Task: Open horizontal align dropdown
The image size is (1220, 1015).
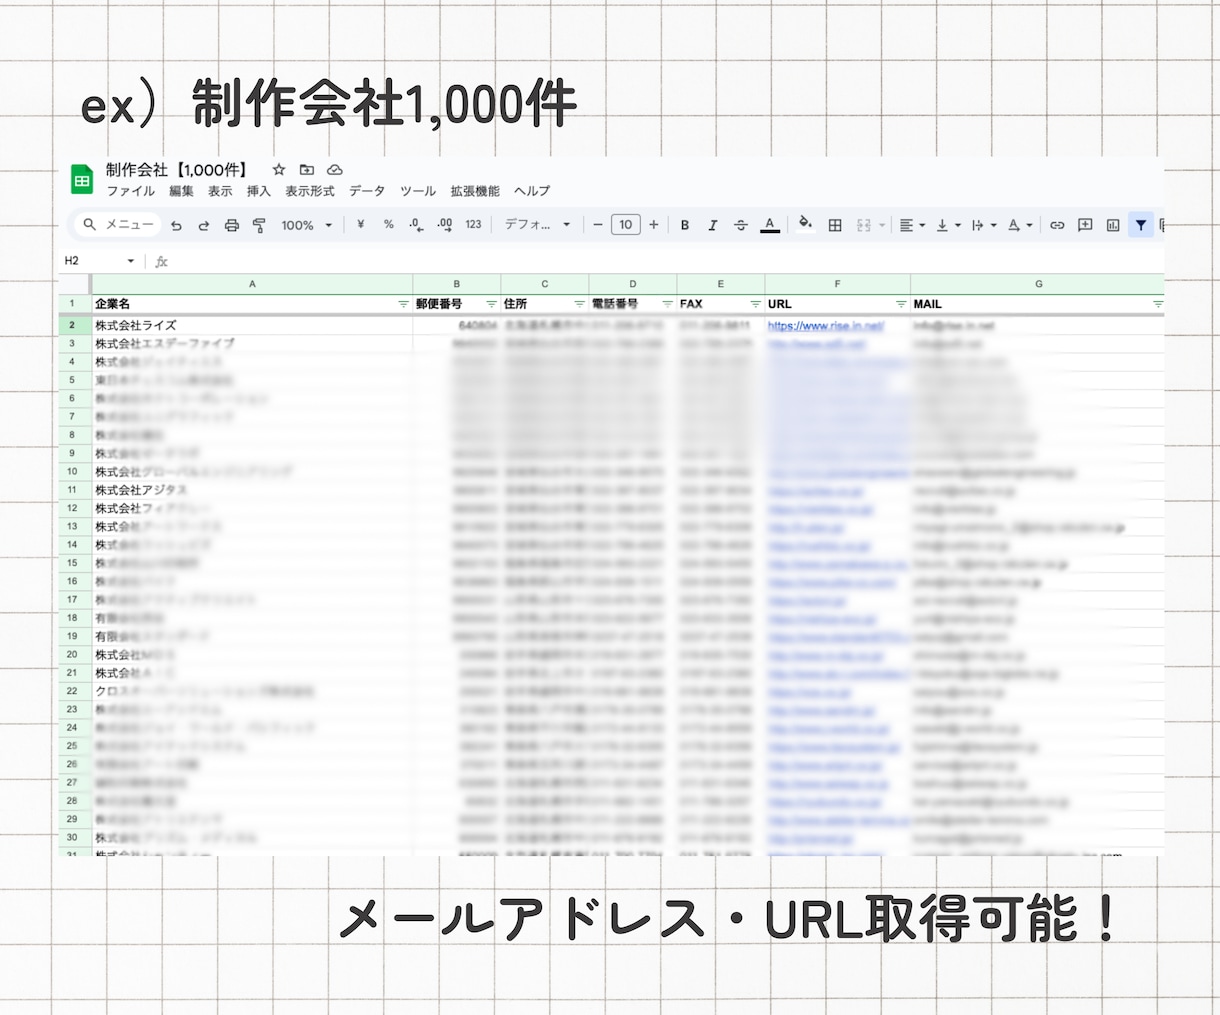Action: pos(911,225)
